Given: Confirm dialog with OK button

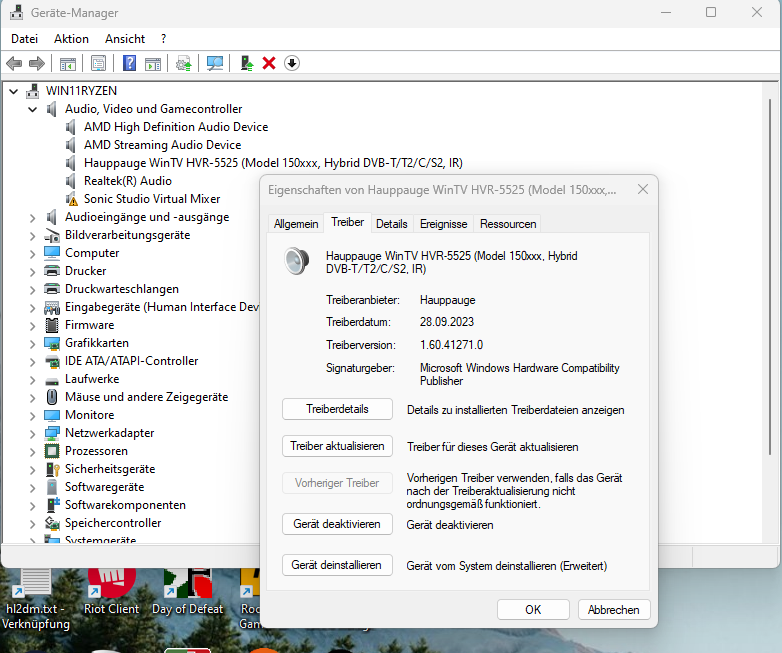Looking at the screenshot, I should (533, 610).
